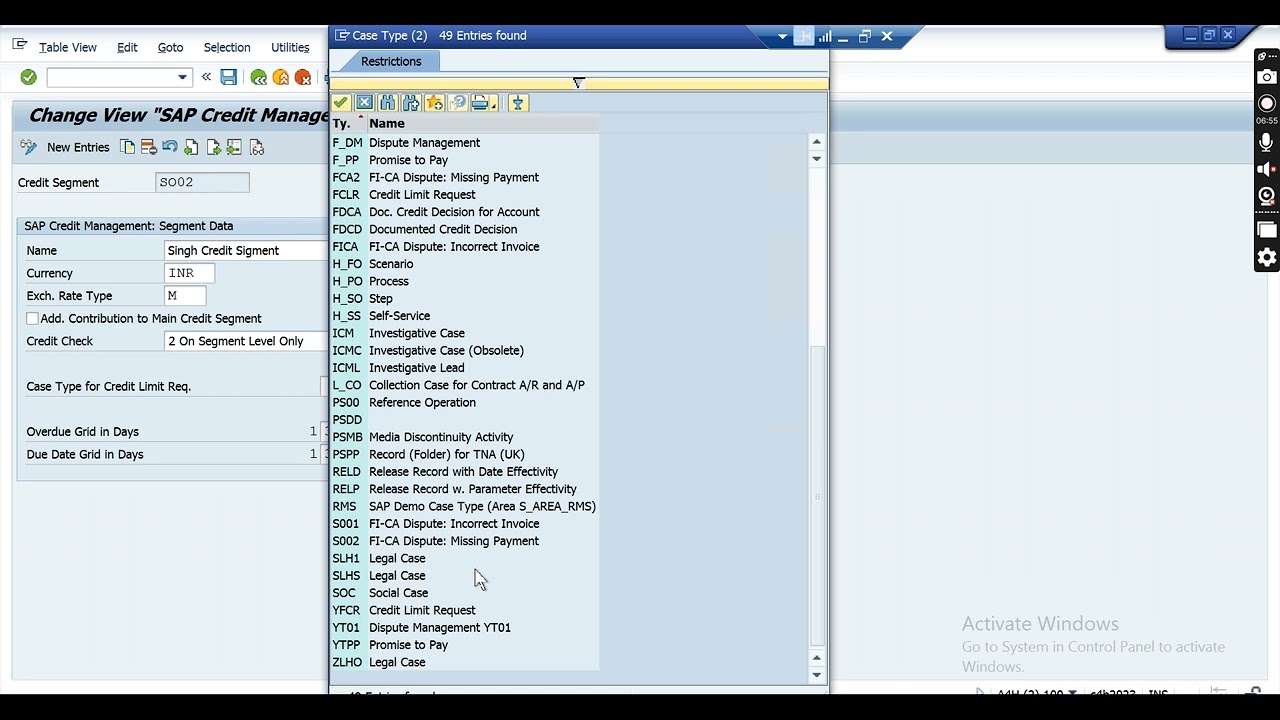The height and width of the screenshot is (720, 1280).
Task: Save the Change View with floppy icon
Action: click(x=229, y=77)
